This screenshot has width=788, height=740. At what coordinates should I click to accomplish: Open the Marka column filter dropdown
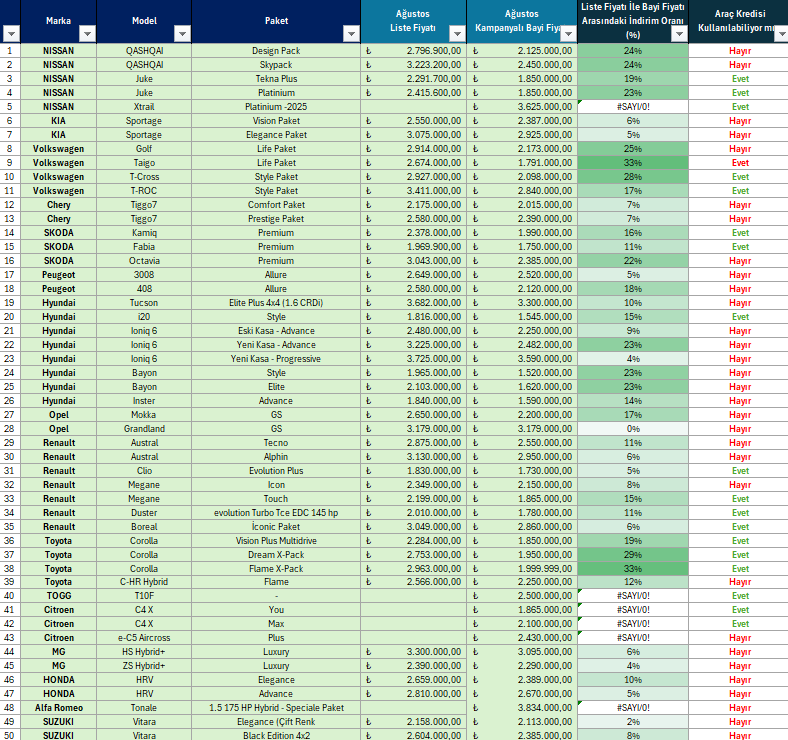click(87, 34)
